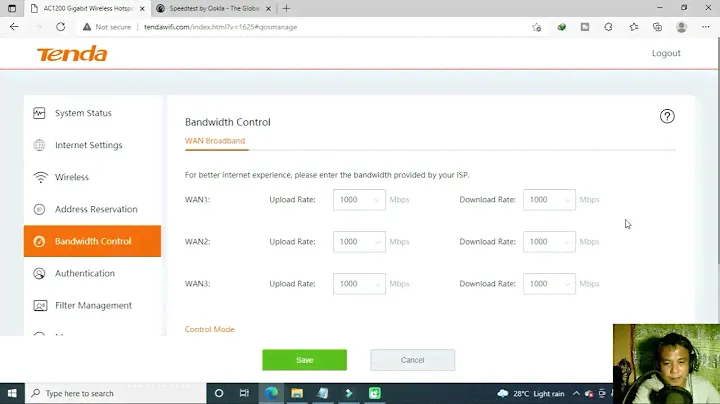Click the Logout link
The width and height of the screenshot is (720, 404).
(666, 53)
